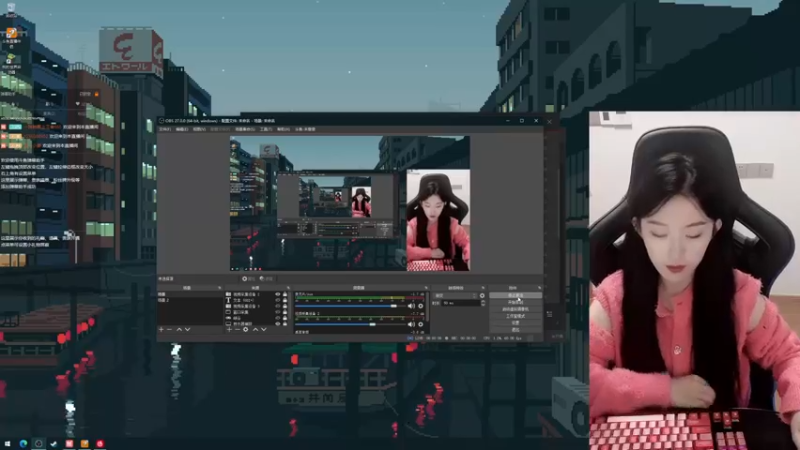Viewport: 800px width, 450px height.
Task: Open Steam from the taskbar
Action: click(x=54, y=443)
